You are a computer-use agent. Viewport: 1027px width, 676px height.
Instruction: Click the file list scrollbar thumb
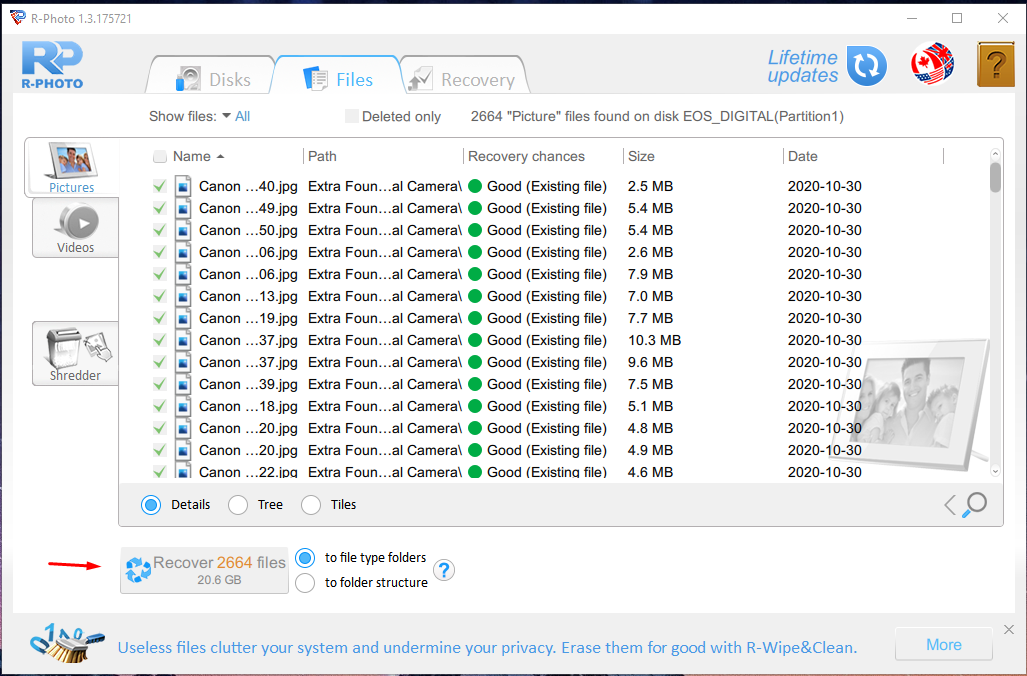995,177
